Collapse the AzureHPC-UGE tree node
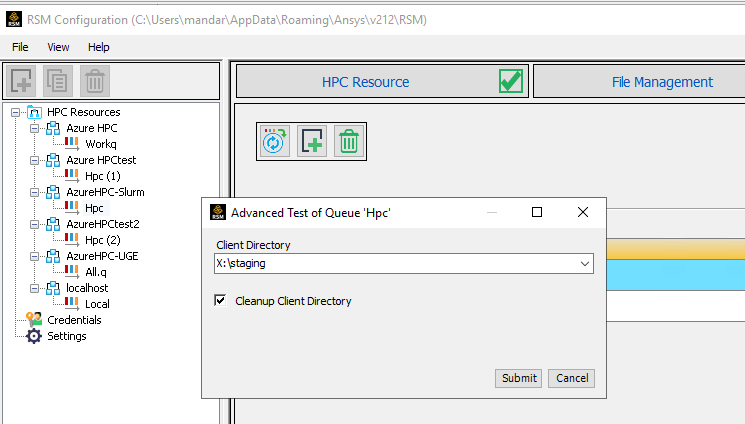This screenshot has height=424, width=745. pyautogui.click(x=34, y=256)
